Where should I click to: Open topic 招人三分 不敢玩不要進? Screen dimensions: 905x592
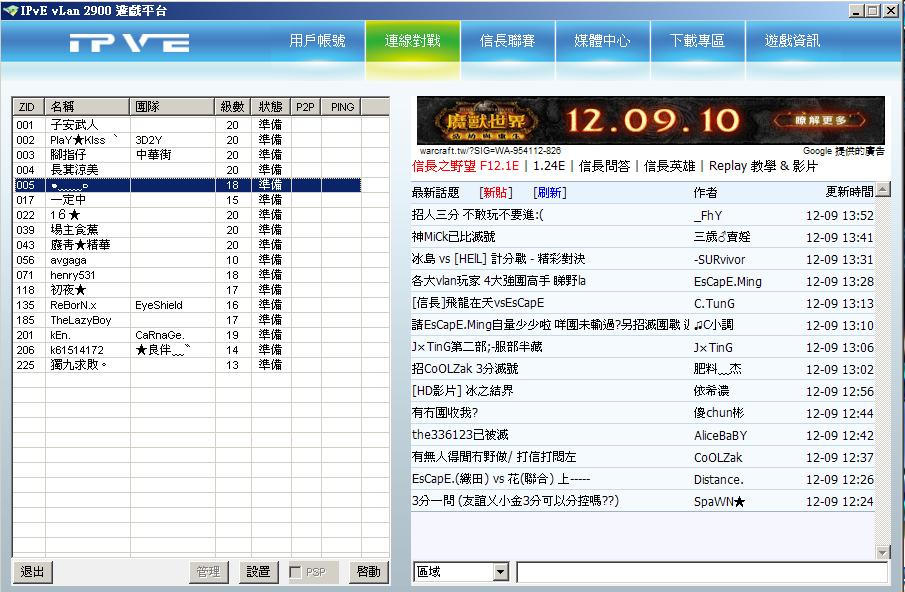pyautogui.click(x=477, y=215)
